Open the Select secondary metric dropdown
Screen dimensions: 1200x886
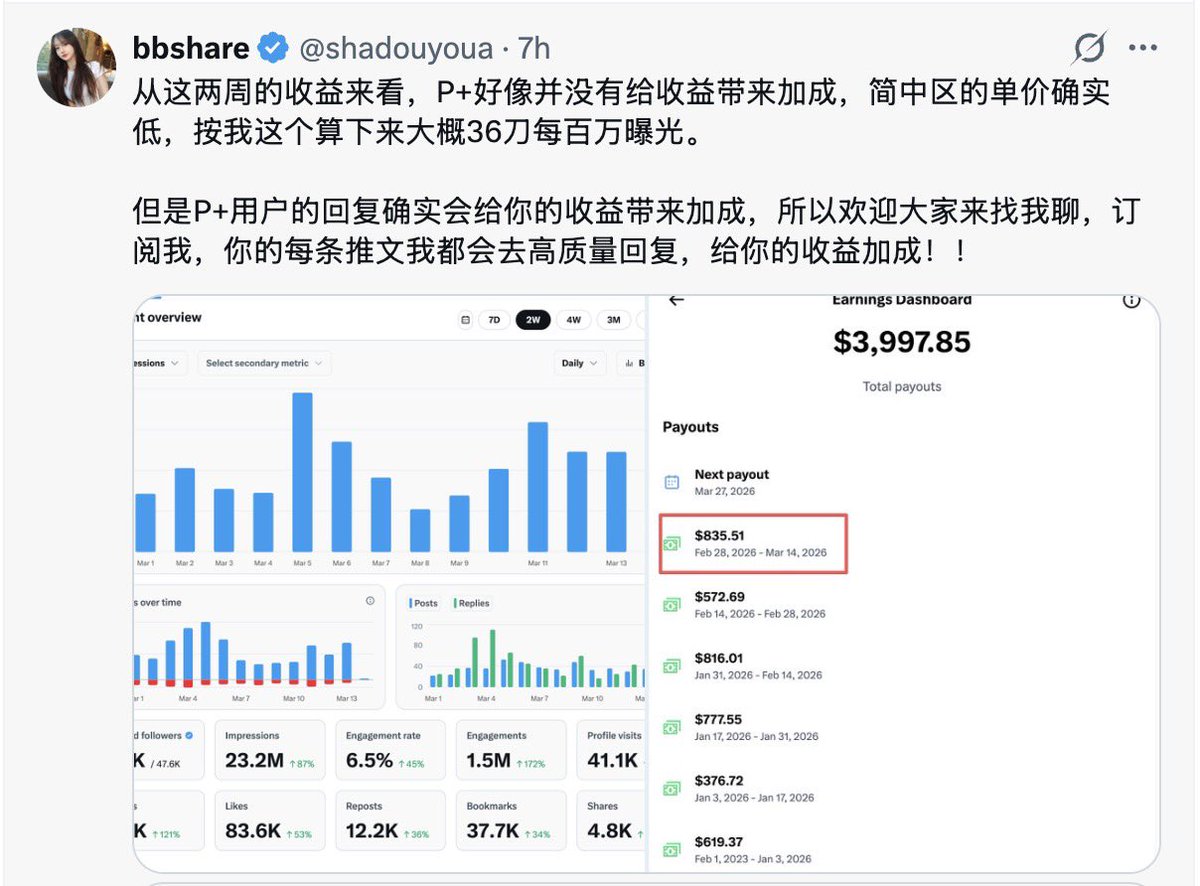[263, 363]
